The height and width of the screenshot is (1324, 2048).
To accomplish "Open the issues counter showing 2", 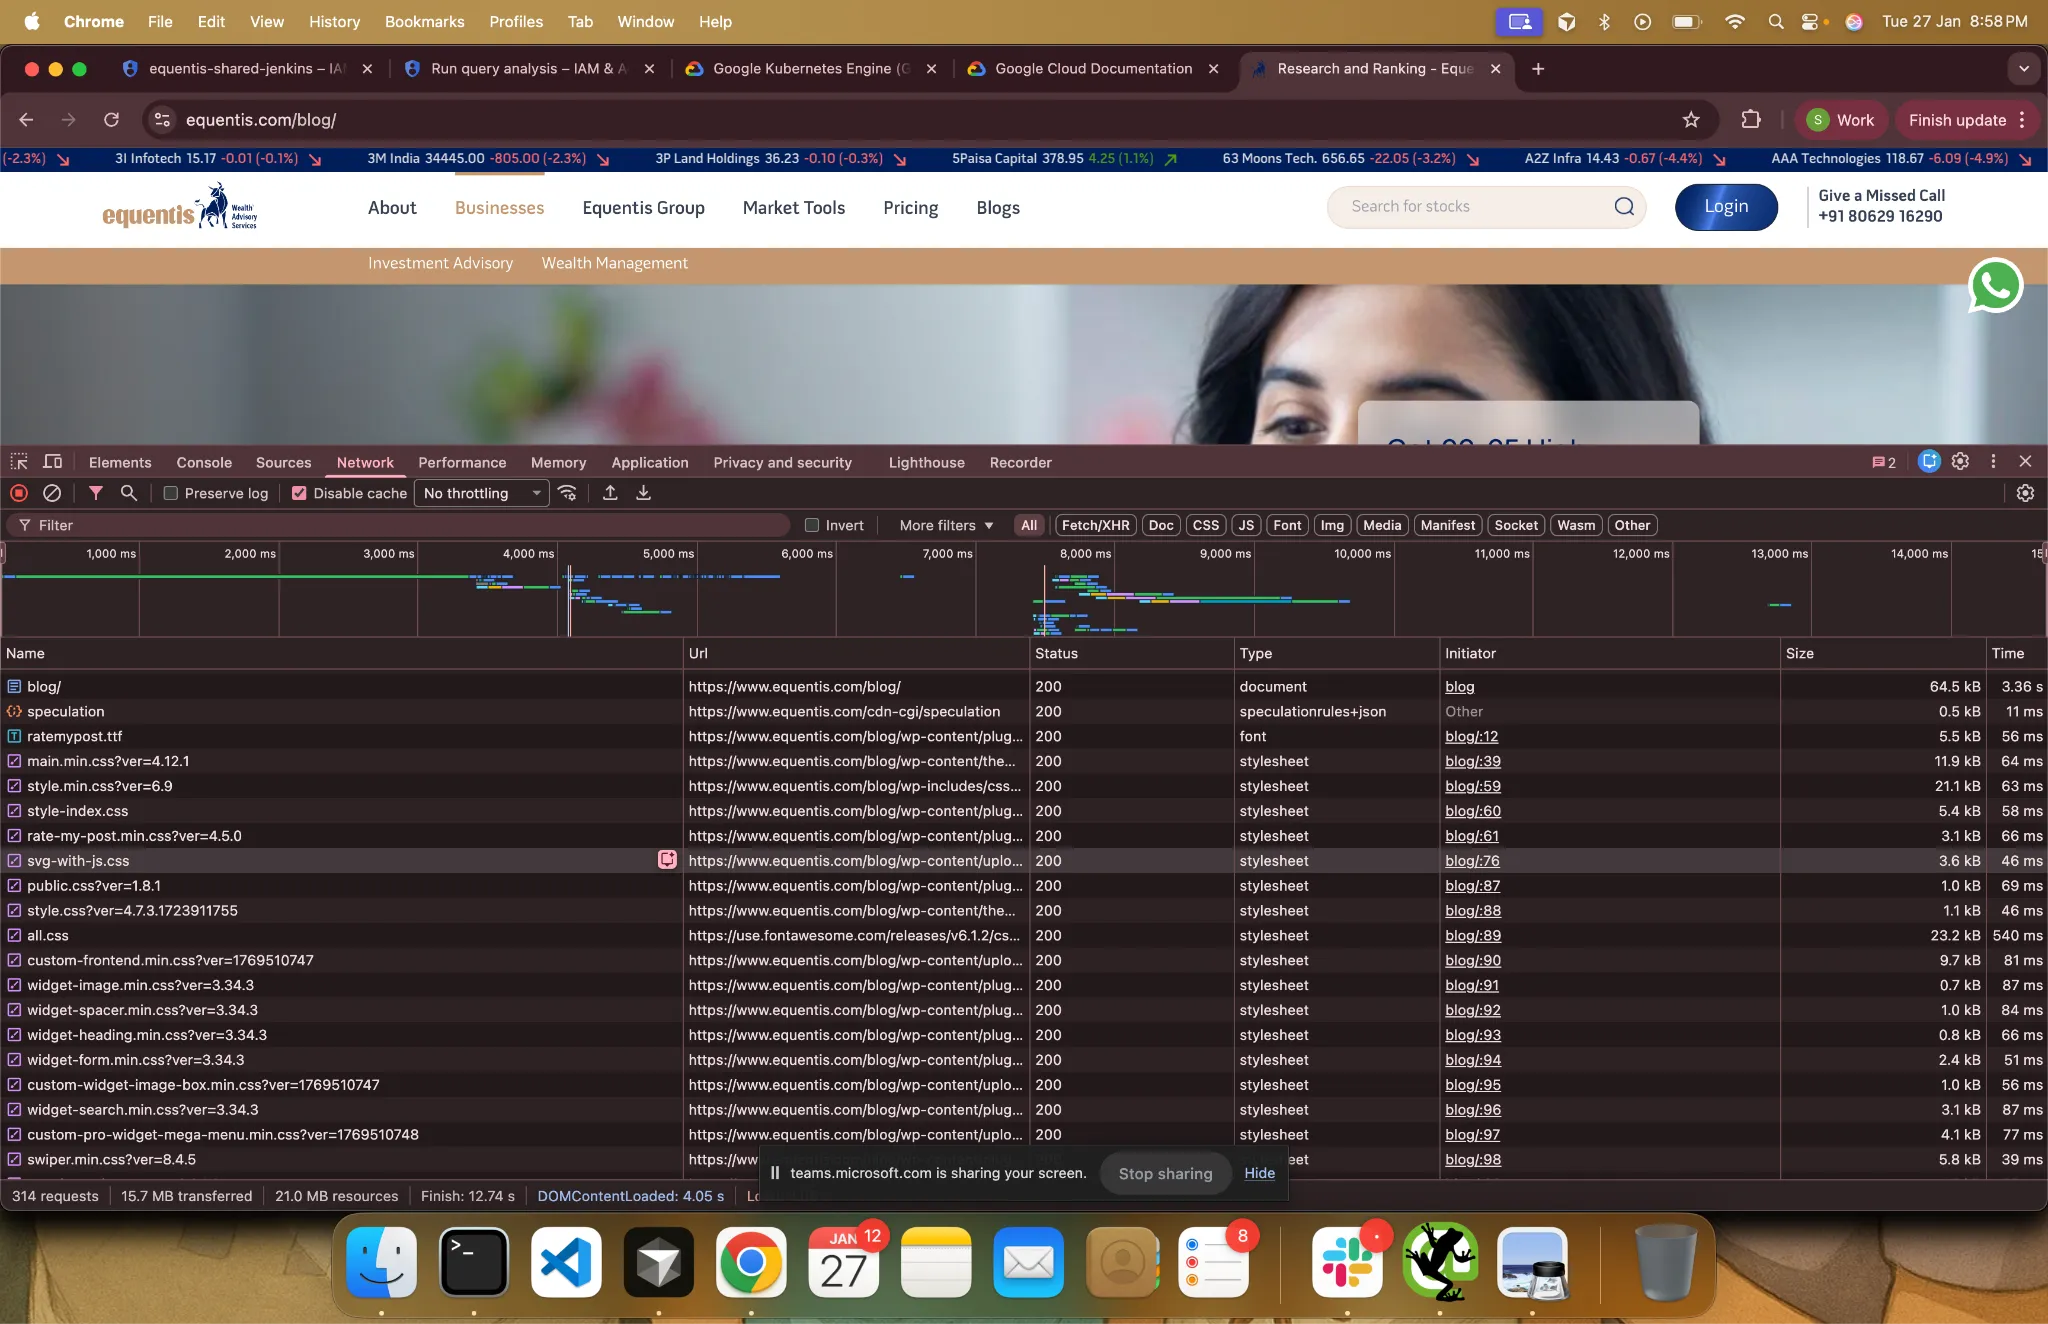I will coord(1884,462).
